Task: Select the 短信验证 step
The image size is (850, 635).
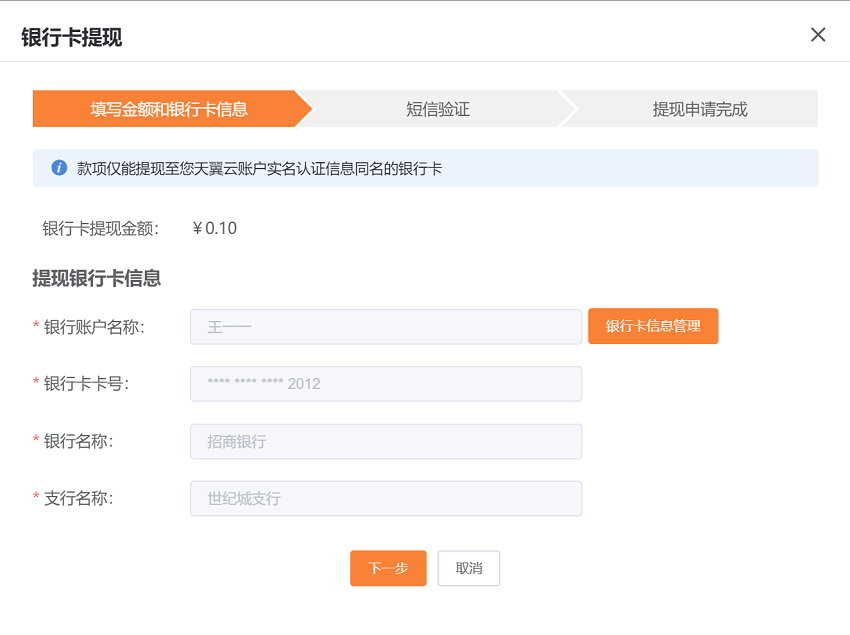Action: click(x=437, y=109)
